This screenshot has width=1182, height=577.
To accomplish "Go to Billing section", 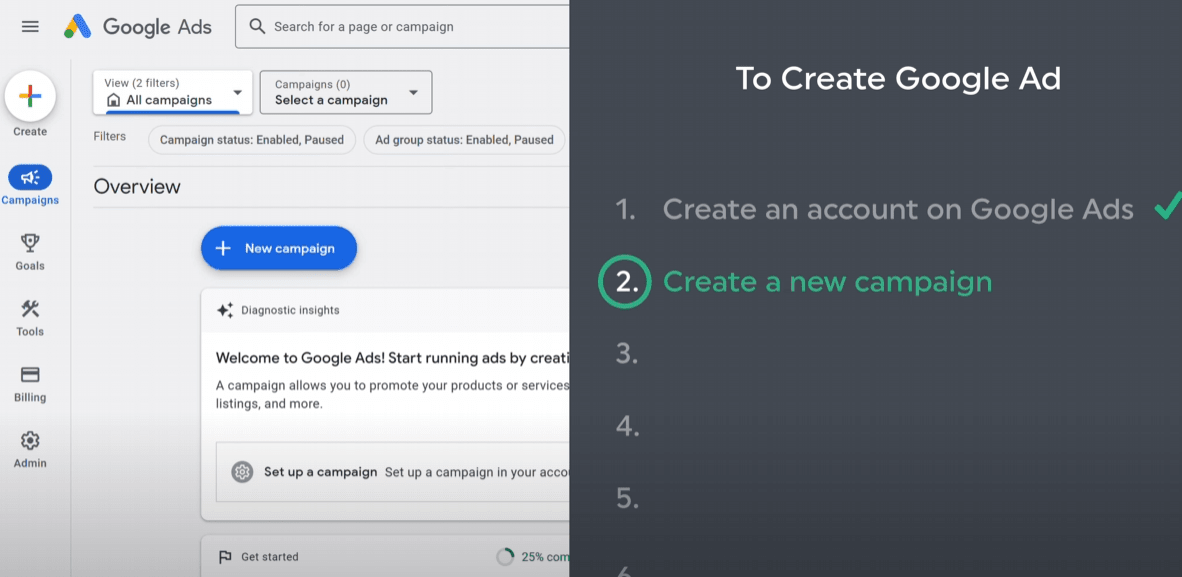I will pos(30,376).
